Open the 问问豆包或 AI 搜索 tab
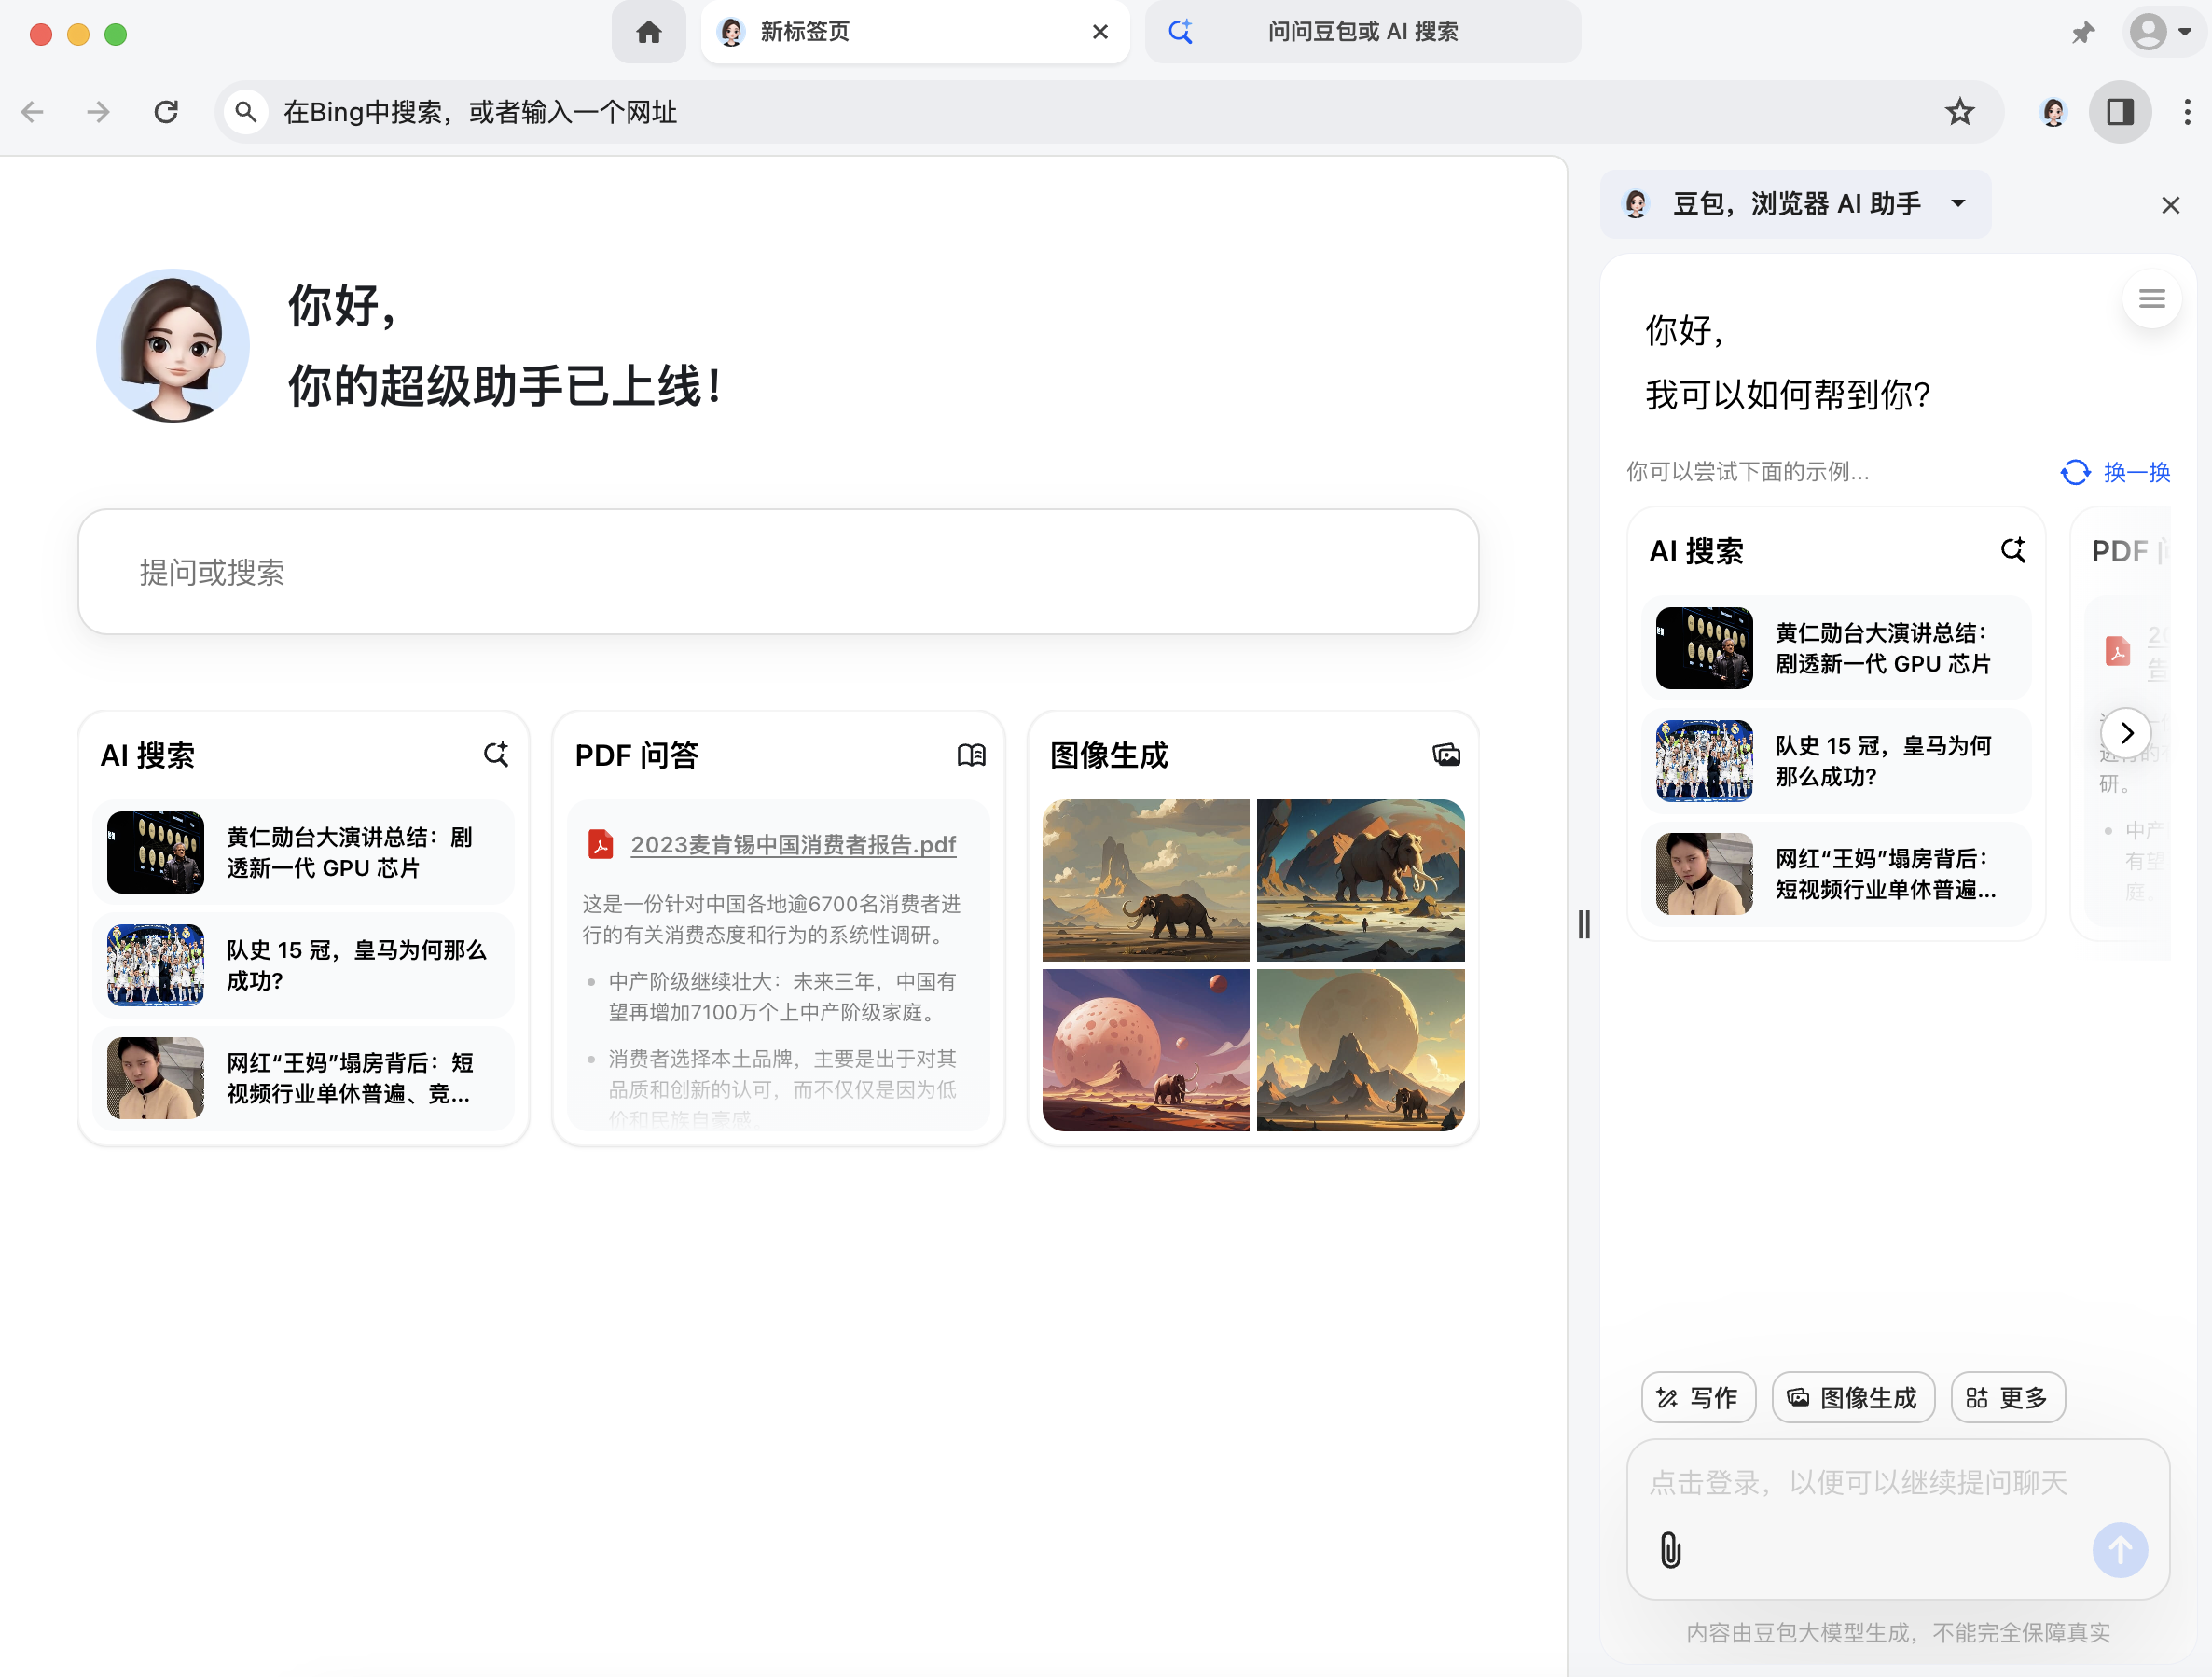Screen dimensions: 2212x1677 click(x=1362, y=32)
